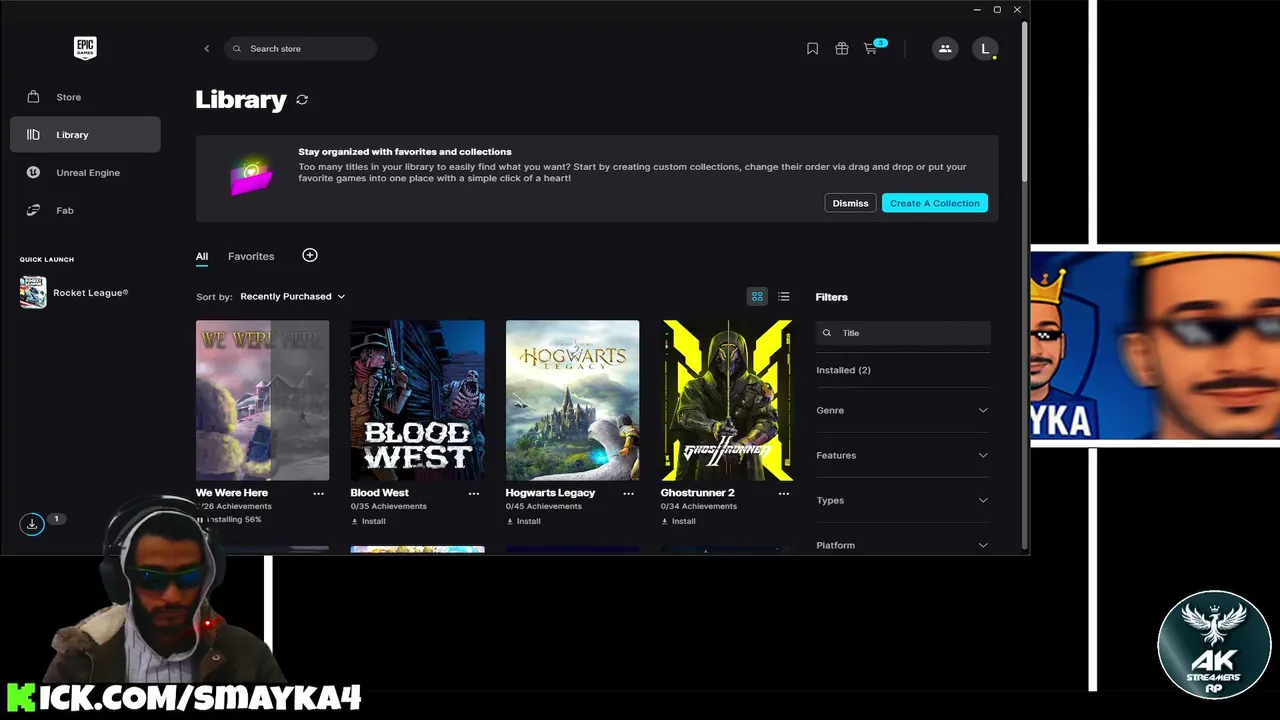Switch to grid view
The image size is (1280, 720).
pyautogui.click(x=757, y=297)
